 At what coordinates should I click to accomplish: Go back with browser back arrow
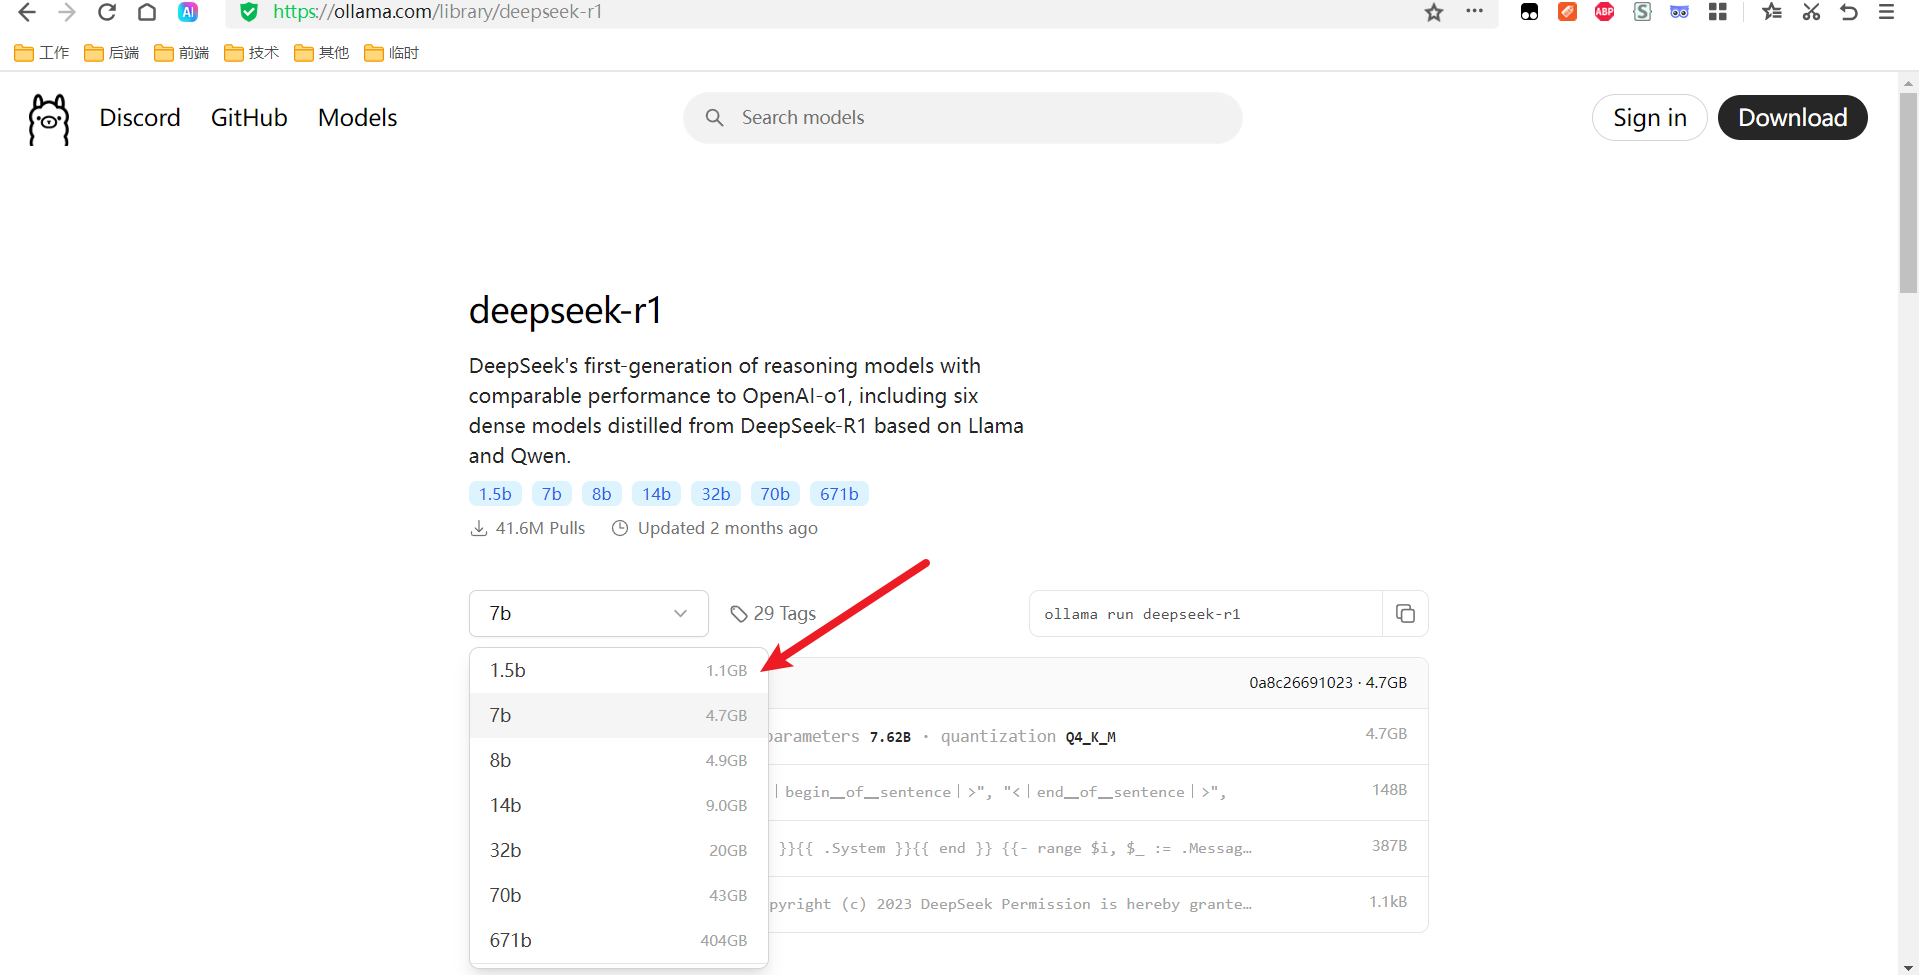tap(27, 12)
